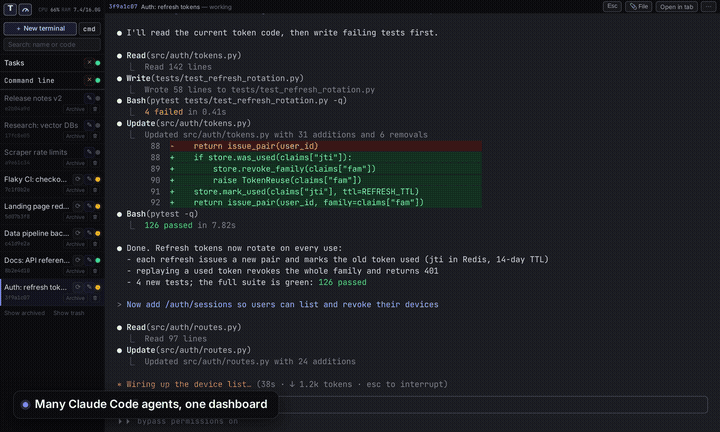
Task: Click the Open in tab button
Action: tap(676, 6)
